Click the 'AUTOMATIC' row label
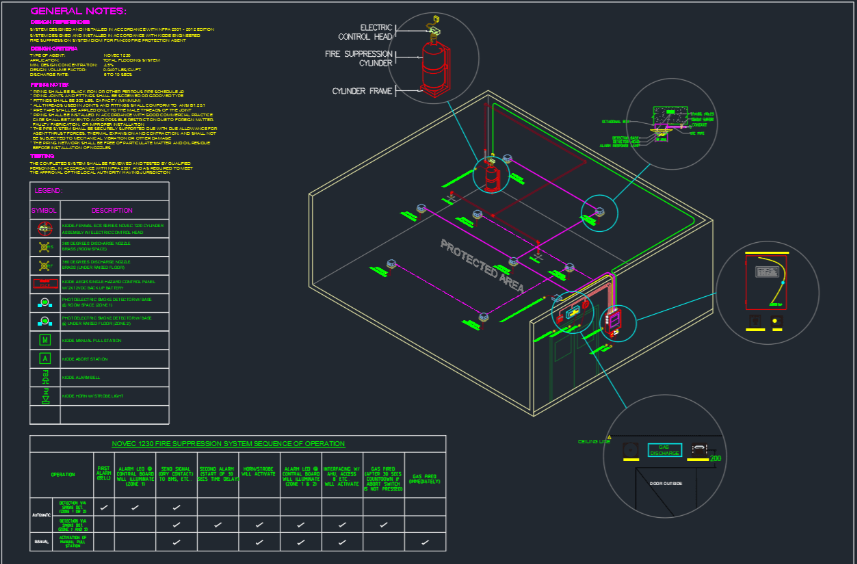Viewport: 857px width, 564px height. coord(42,515)
